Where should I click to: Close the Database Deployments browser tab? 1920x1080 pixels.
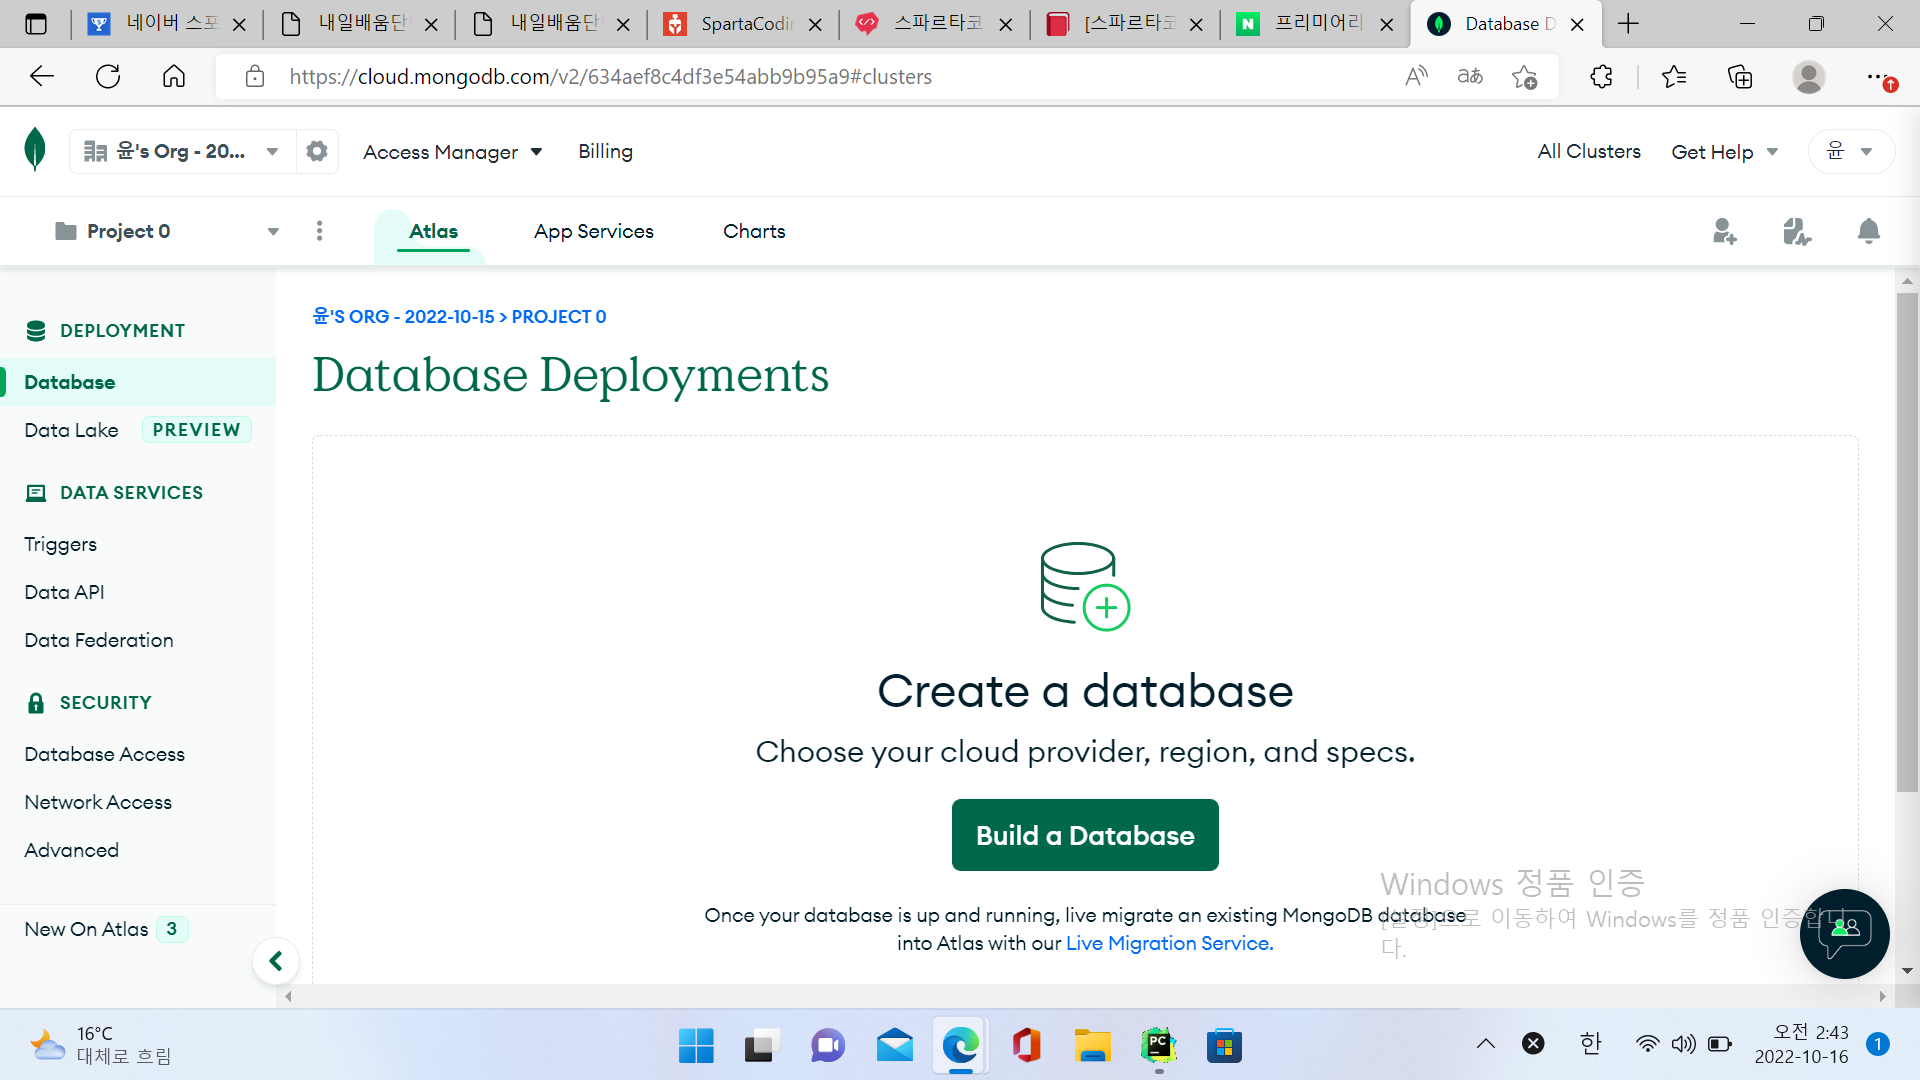click(1577, 24)
